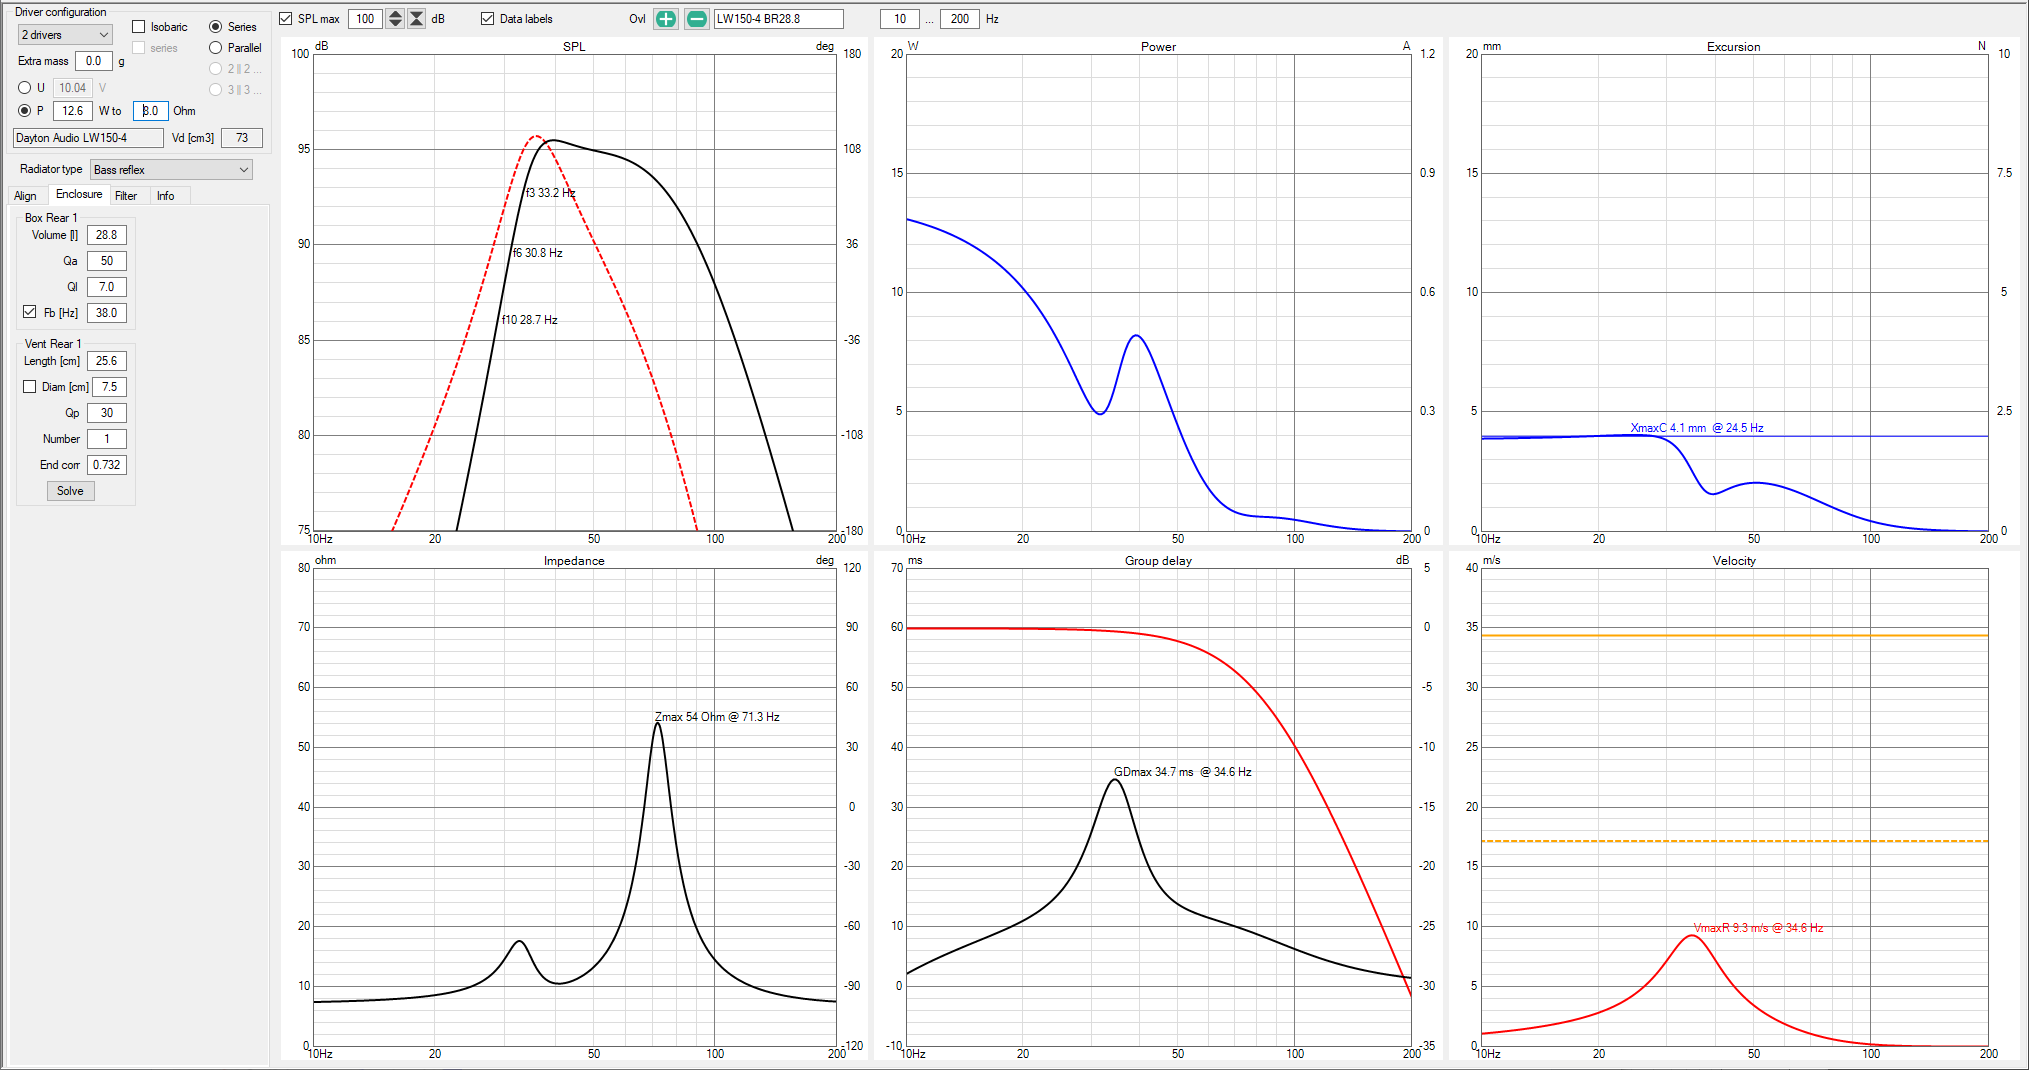
Task: Click the Vd [cm3] value field
Action: tap(242, 138)
